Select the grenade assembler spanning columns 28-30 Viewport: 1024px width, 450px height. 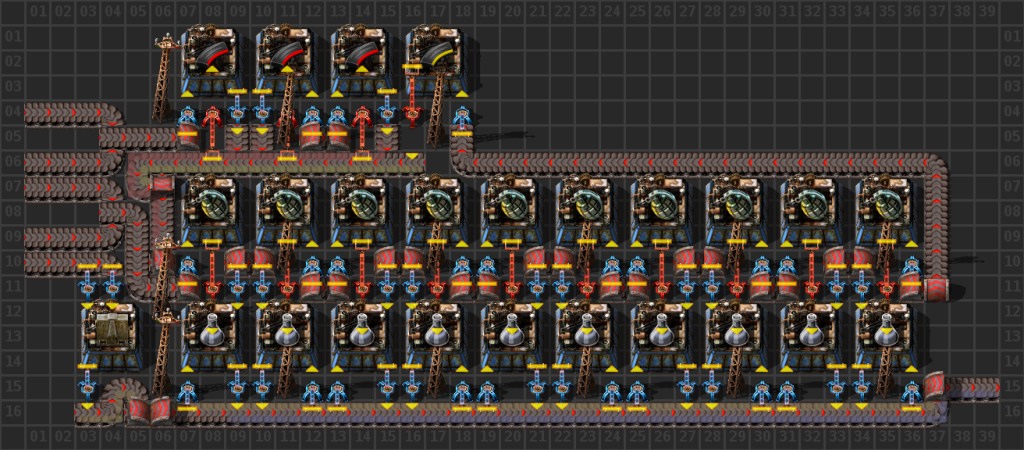(x=737, y=211)
